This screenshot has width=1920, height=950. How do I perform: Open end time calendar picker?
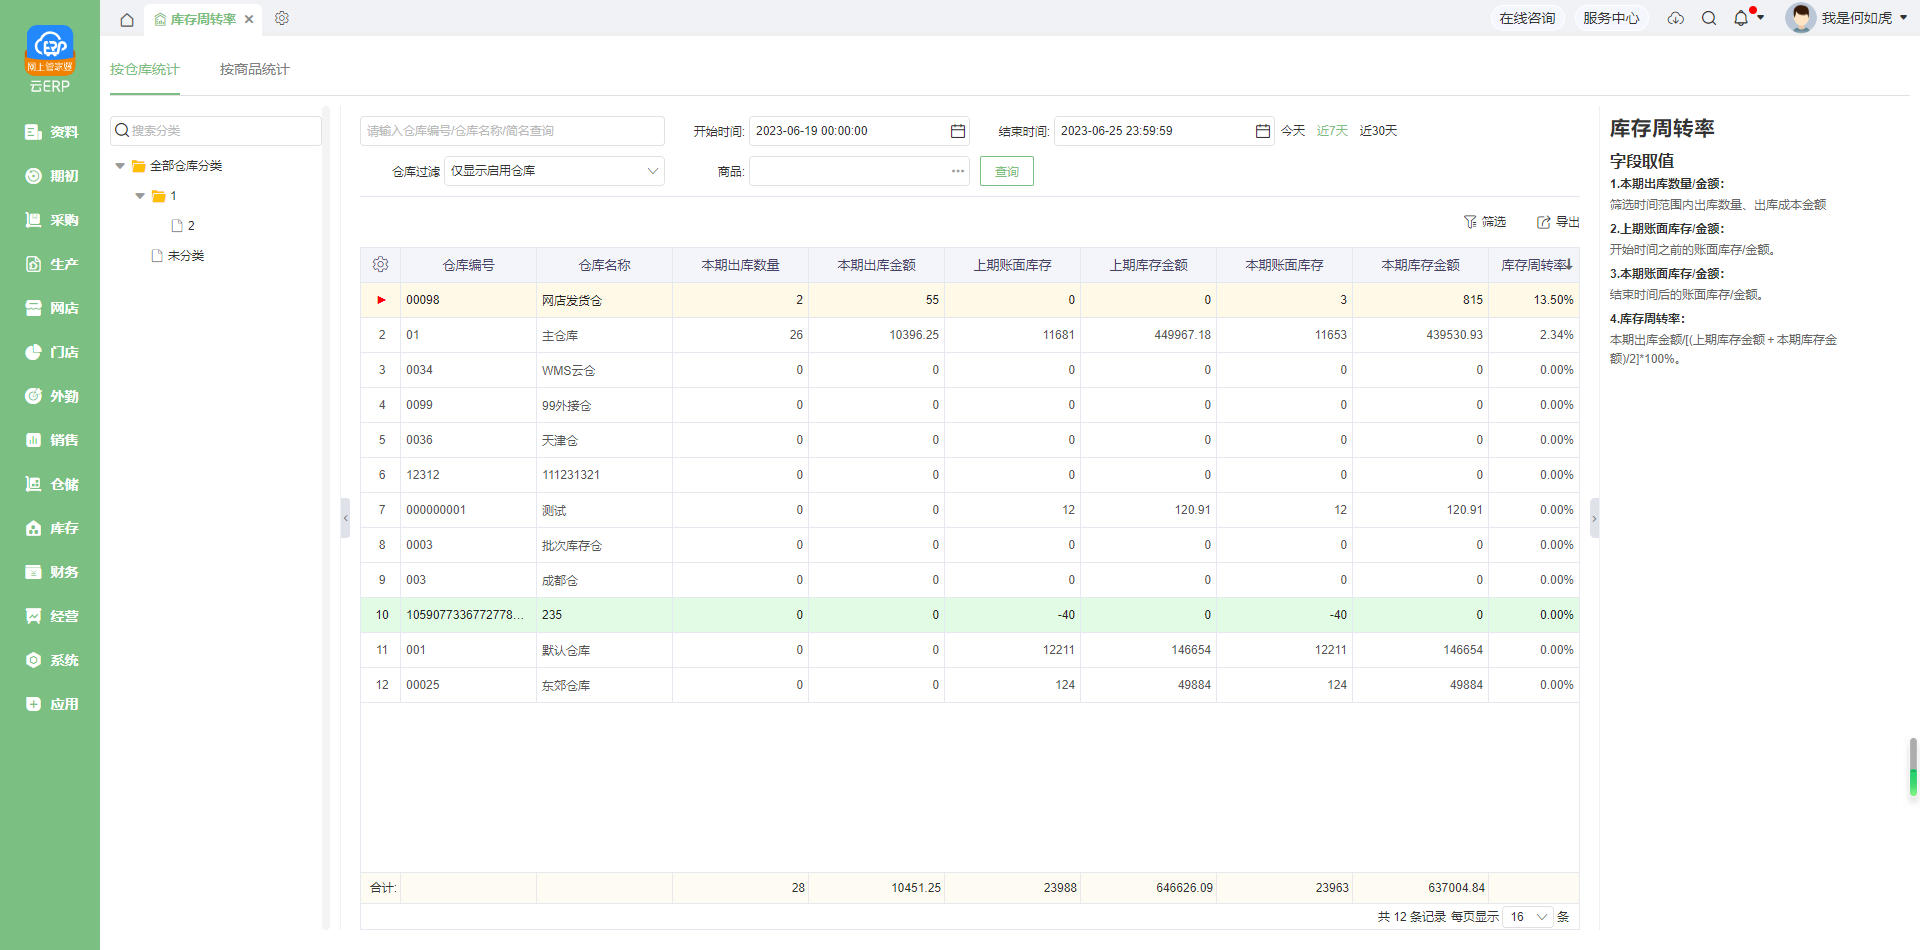1263,131
